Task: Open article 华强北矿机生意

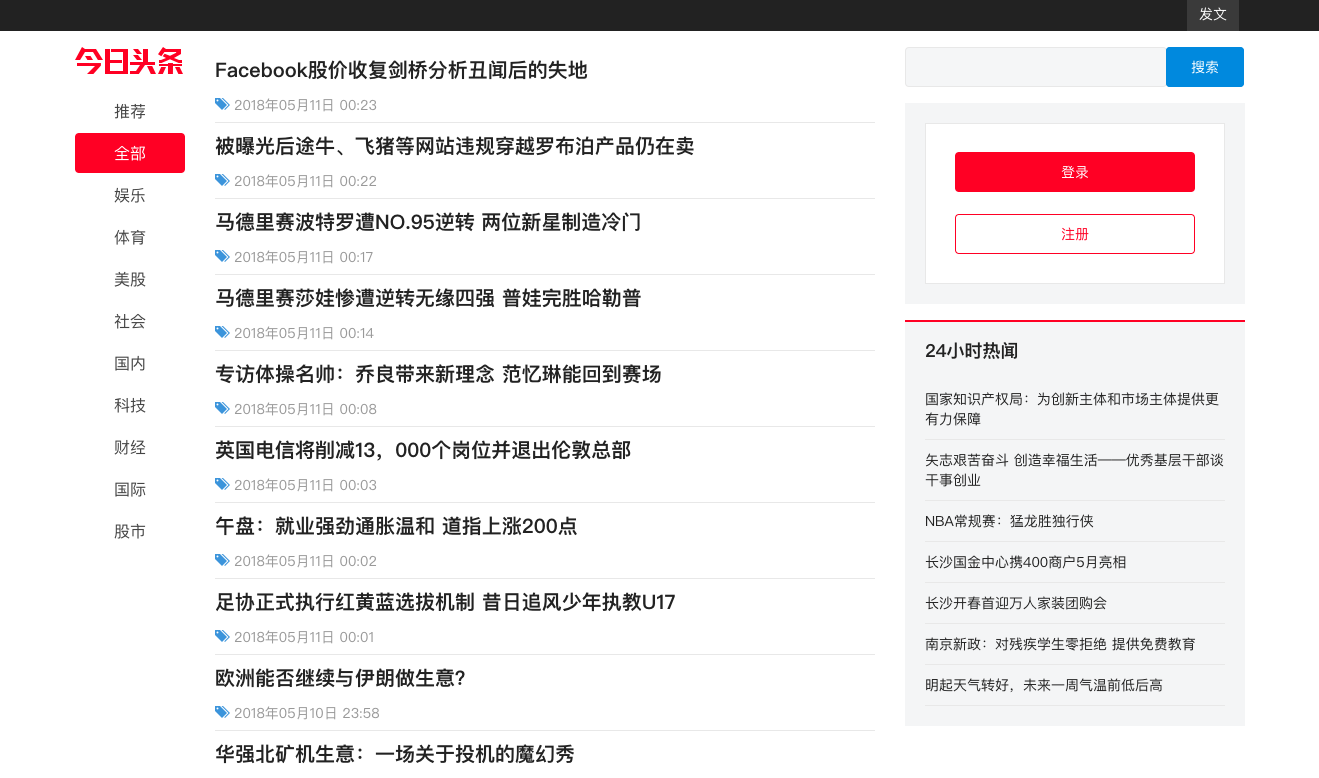Action: pyautogui.click(x=395, y=754)
